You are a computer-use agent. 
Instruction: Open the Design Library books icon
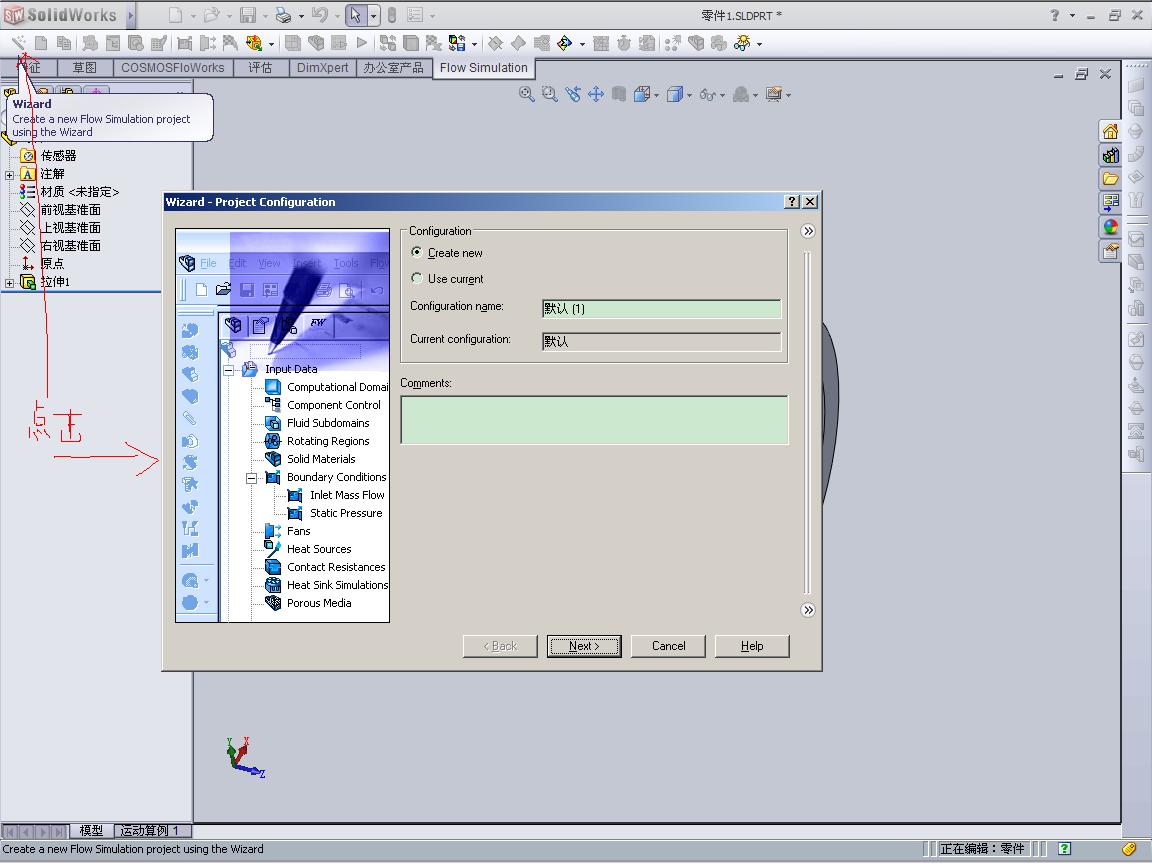pos(1110,155)
